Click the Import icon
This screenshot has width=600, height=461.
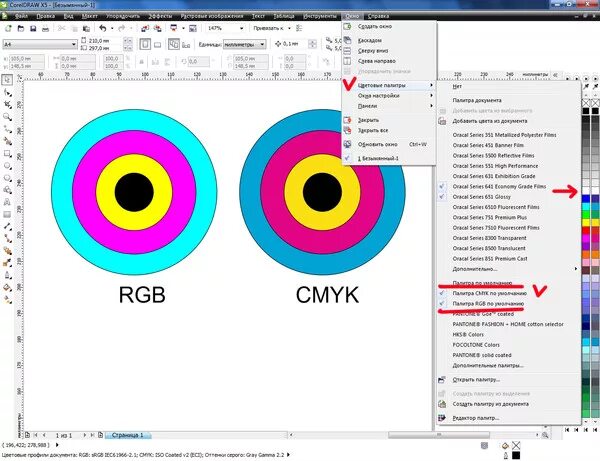(145, 28)
